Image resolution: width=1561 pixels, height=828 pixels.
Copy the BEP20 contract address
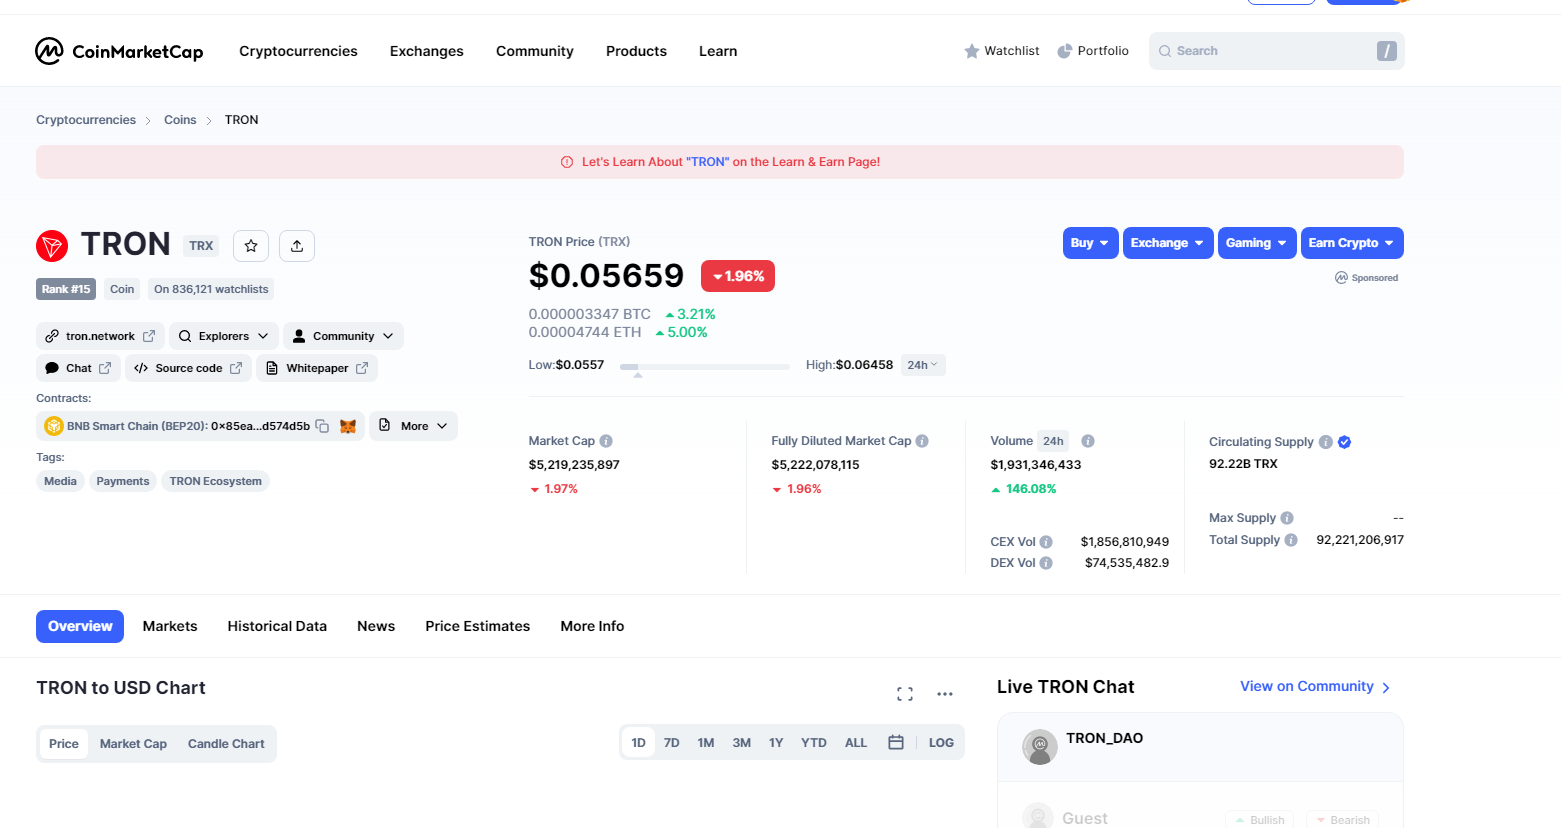coord(322,426)
